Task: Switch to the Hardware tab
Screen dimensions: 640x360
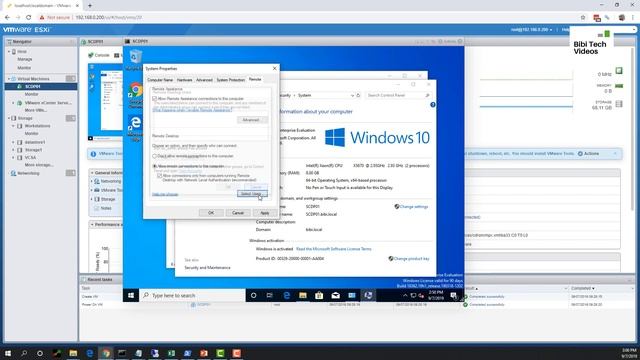Action: coord(184,80)
